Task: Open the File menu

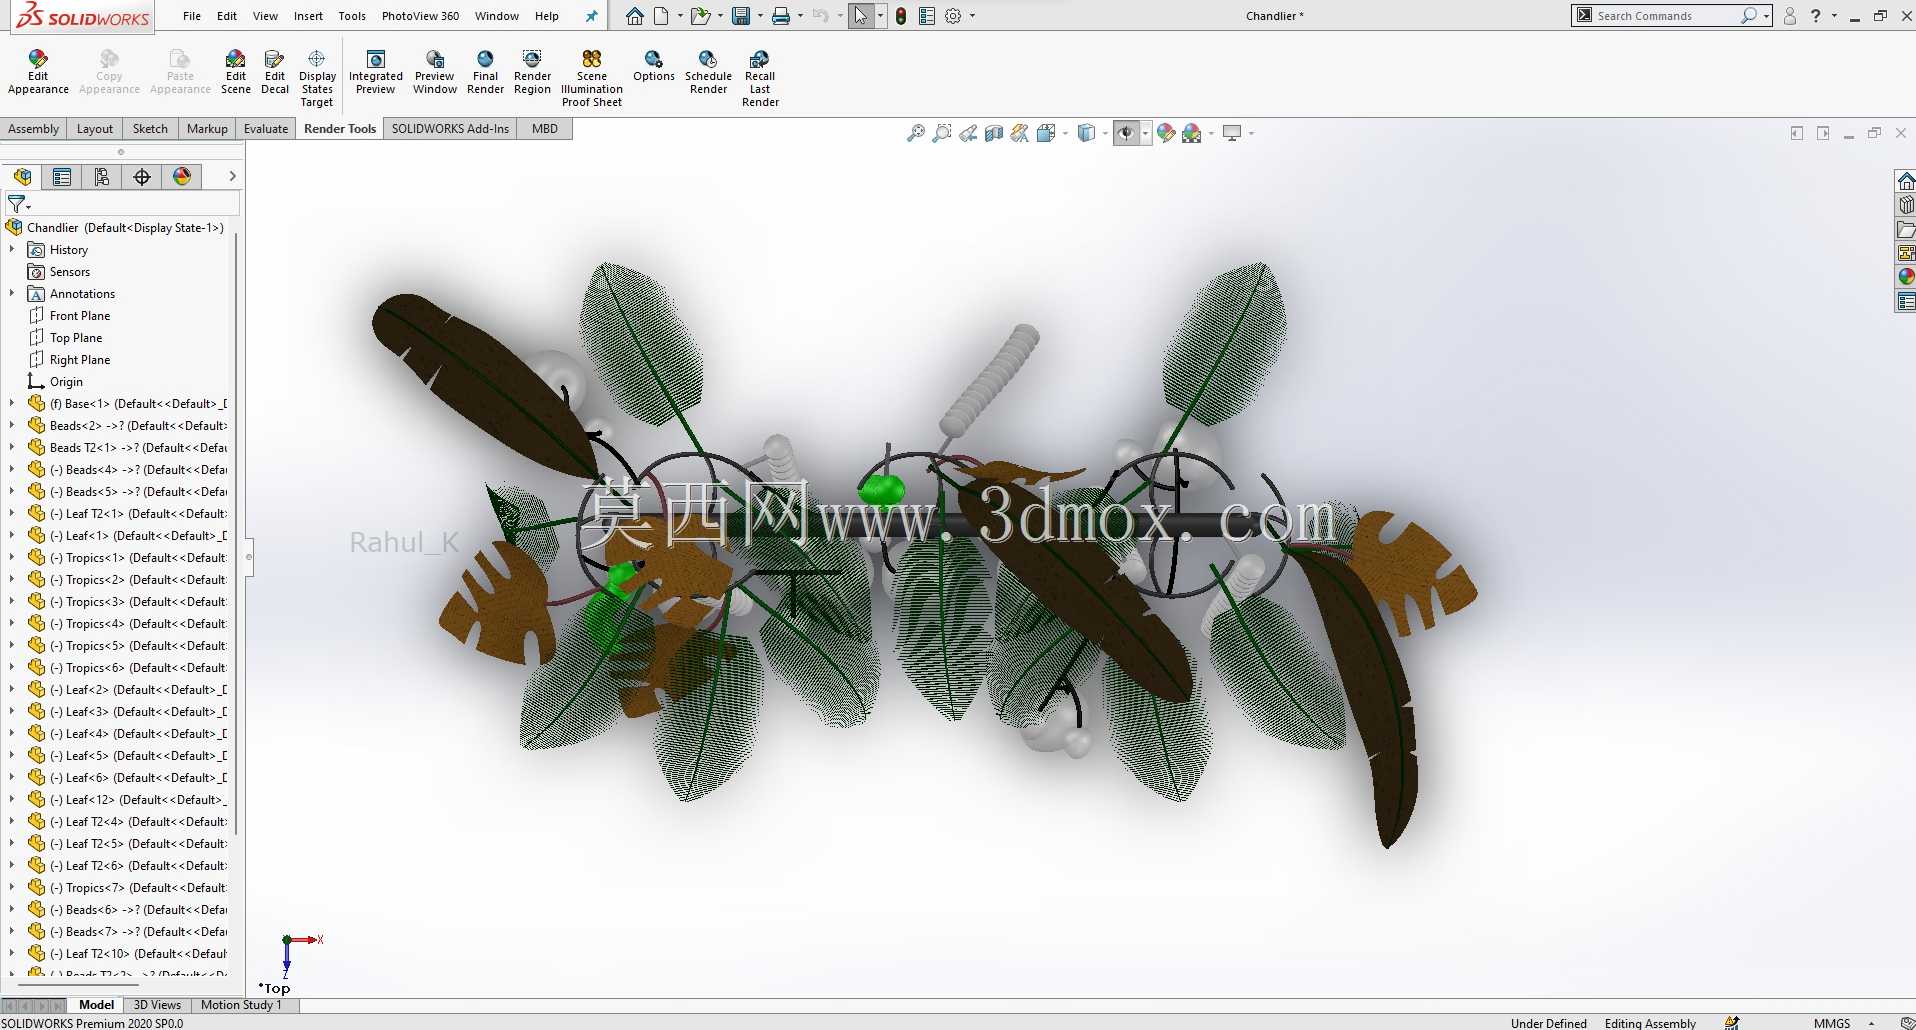Action: click(192, 16)
